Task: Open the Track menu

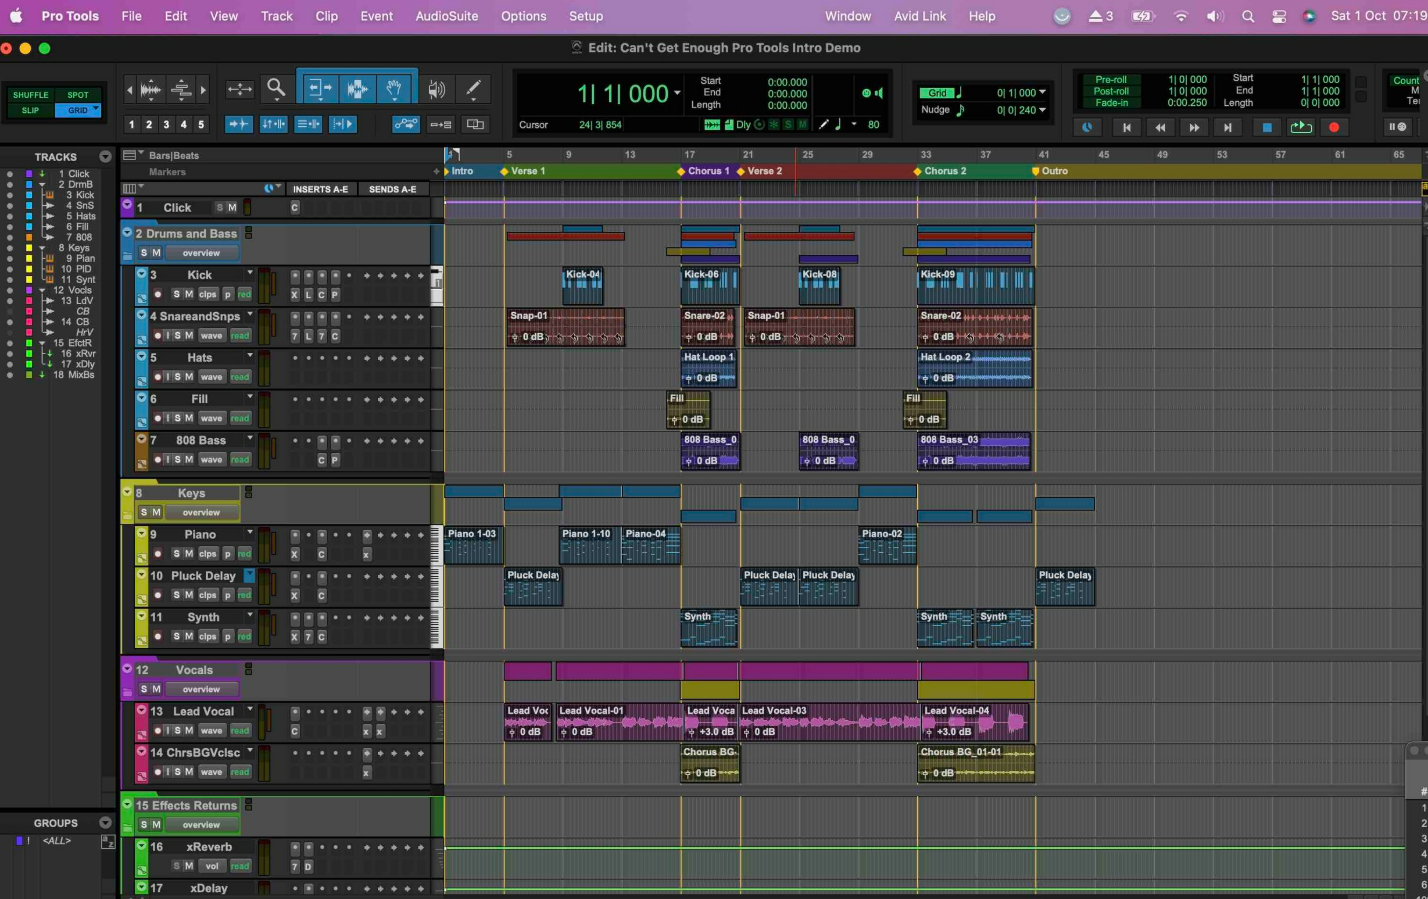Action: (x=277, y=16)
